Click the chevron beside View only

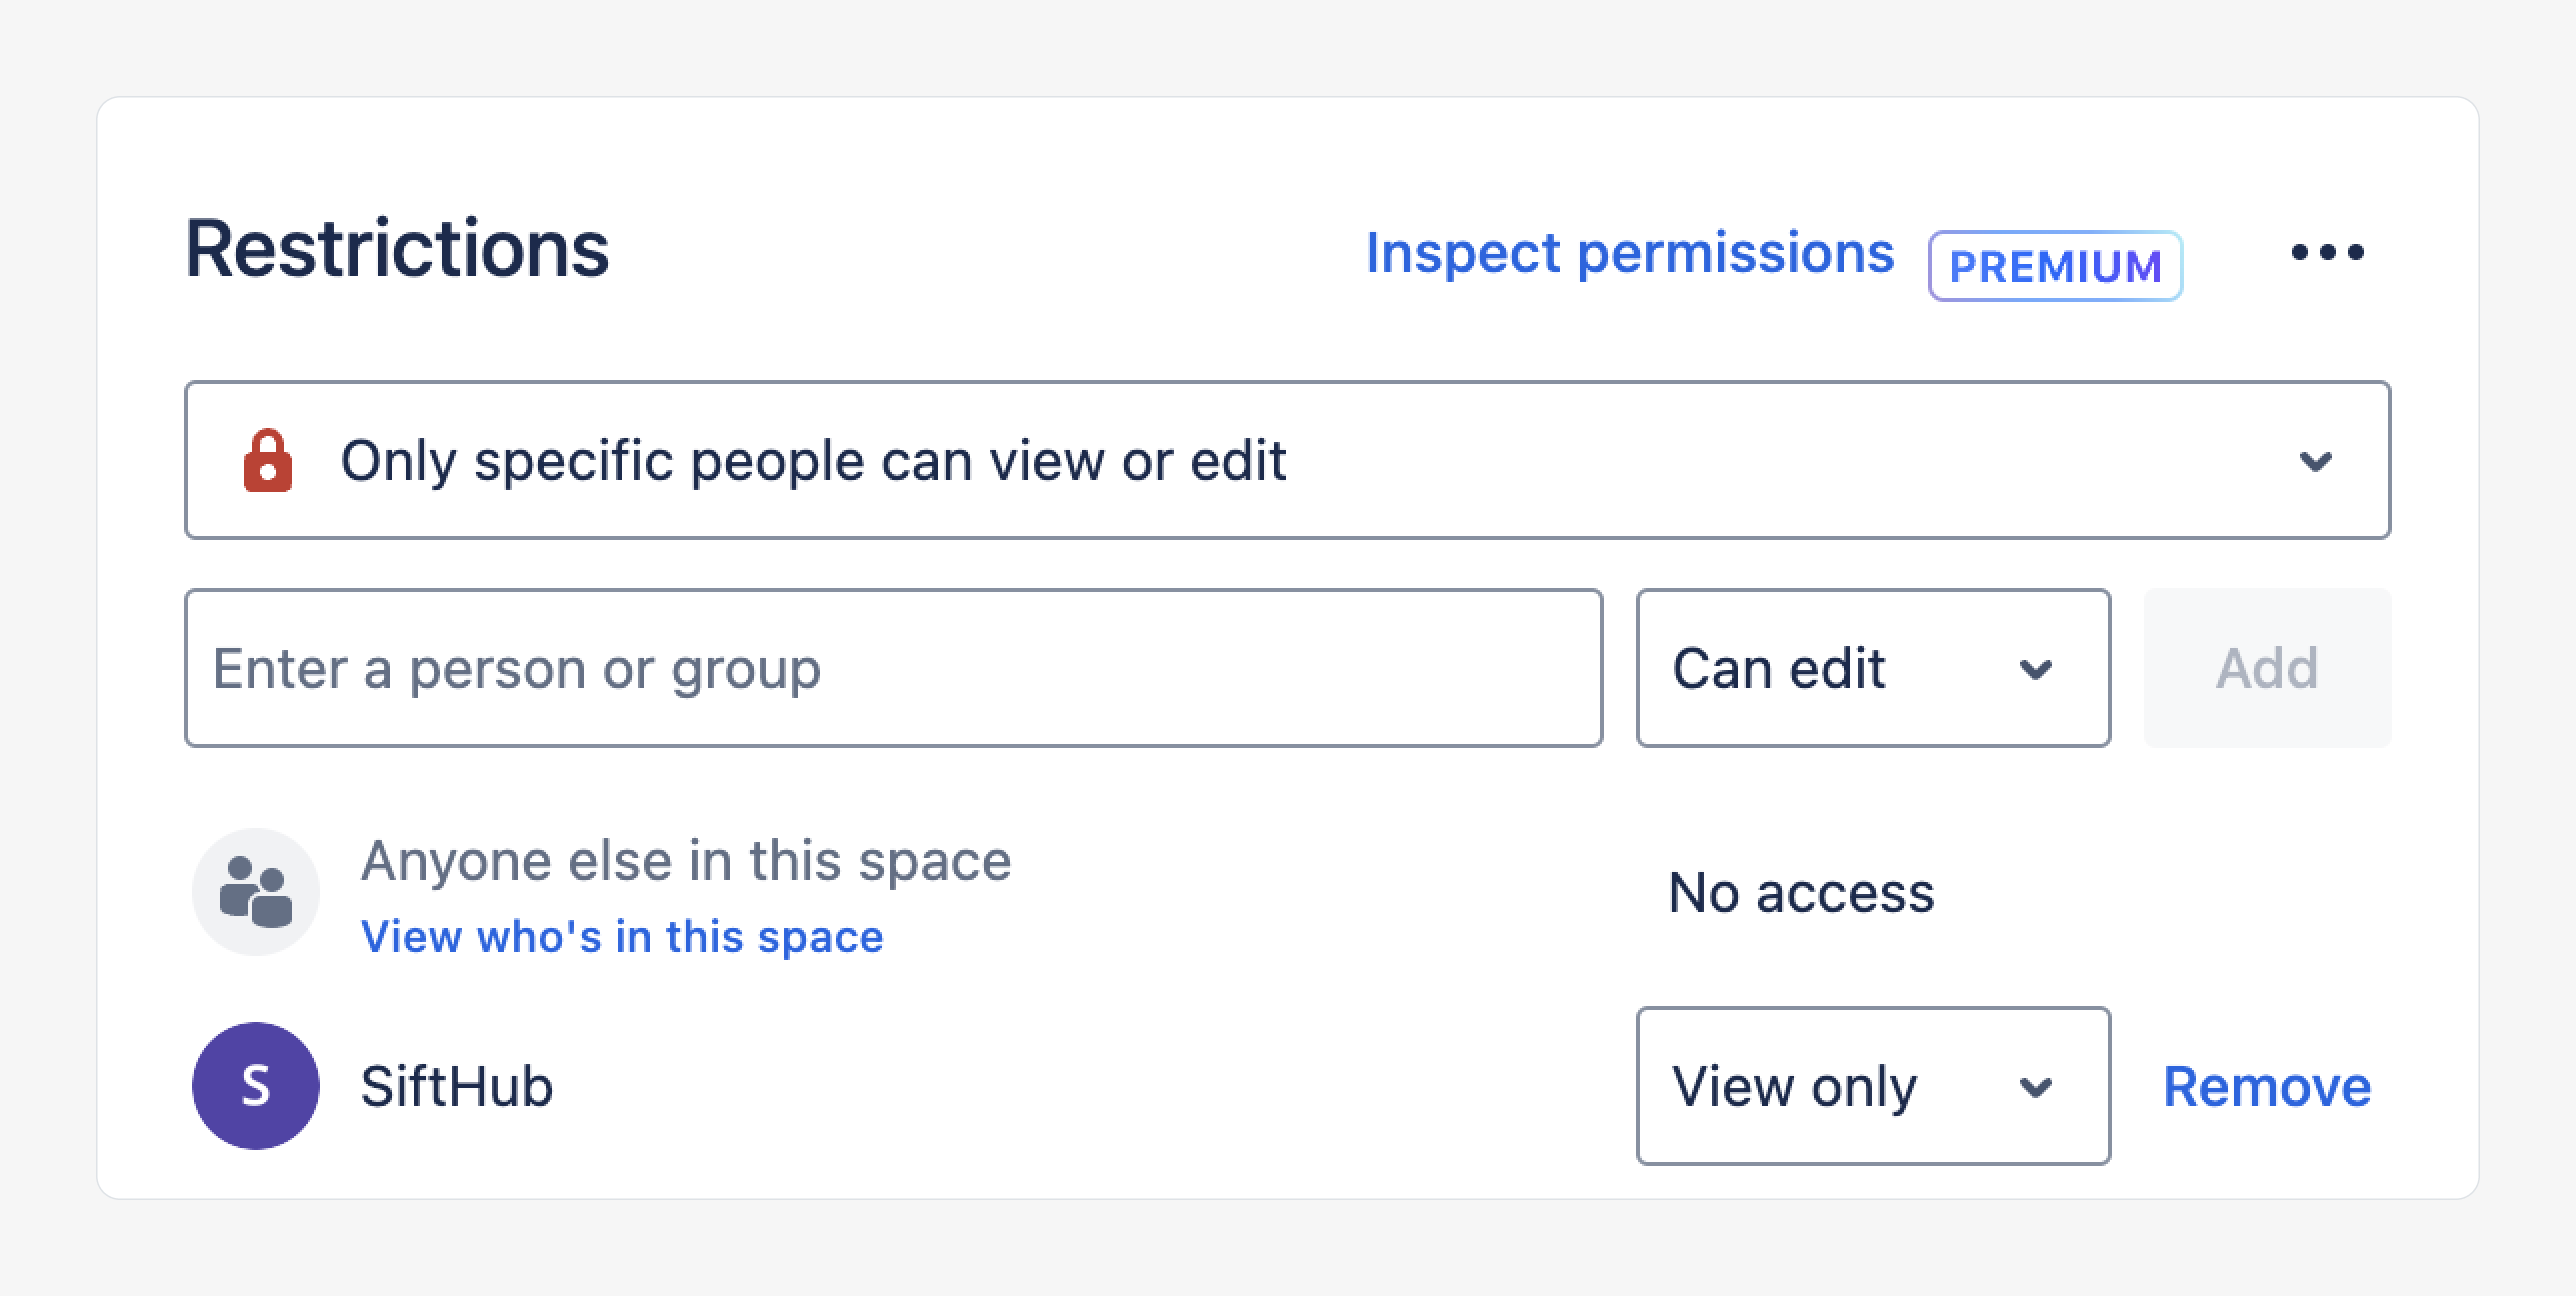point(2036,1087)
